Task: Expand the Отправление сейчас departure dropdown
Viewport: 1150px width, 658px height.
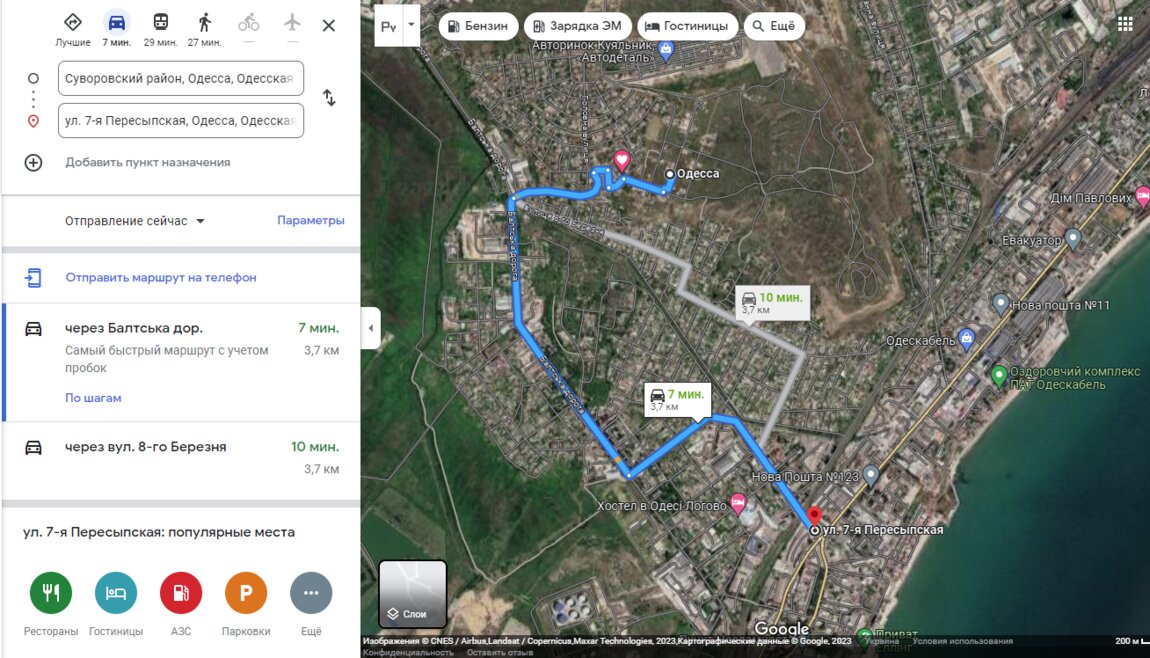Action: pos(134,221)
